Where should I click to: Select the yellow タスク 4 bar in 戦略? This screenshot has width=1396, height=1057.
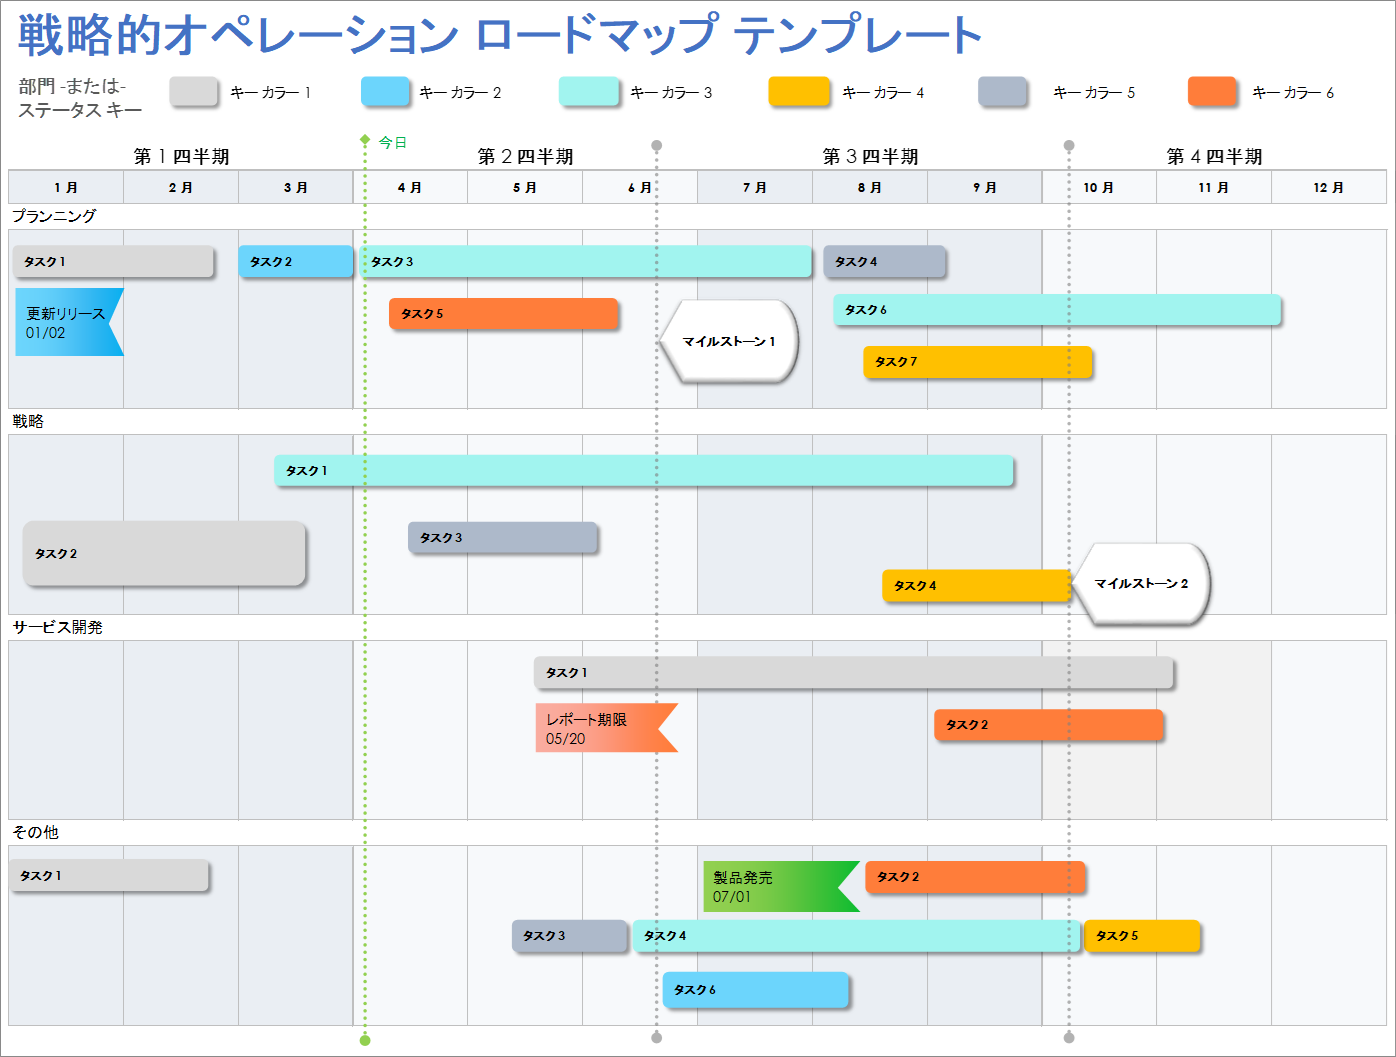point(976,586)
